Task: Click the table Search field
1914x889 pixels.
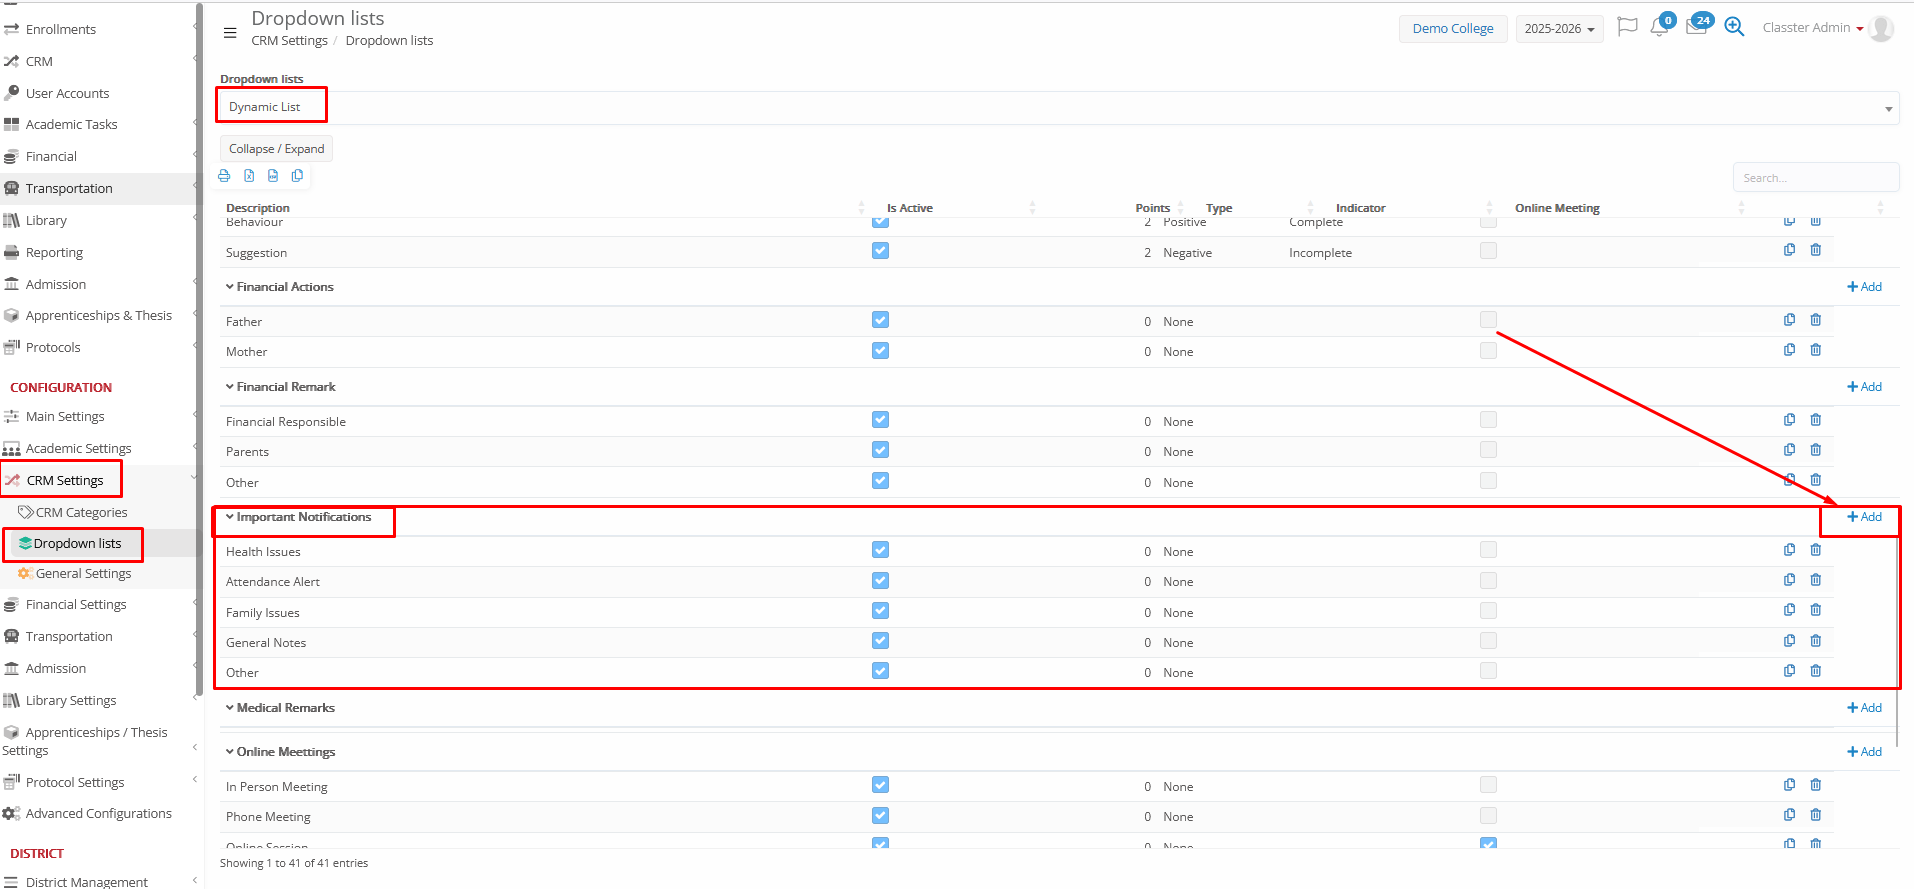Action: coord(1815,178)
